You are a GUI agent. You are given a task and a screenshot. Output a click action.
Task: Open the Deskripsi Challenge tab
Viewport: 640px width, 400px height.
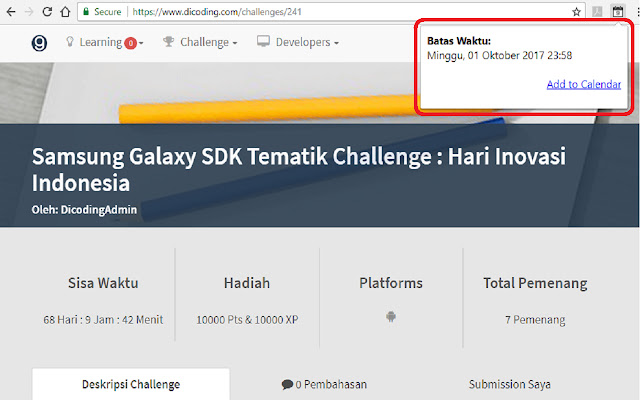(x=131, y=384)
